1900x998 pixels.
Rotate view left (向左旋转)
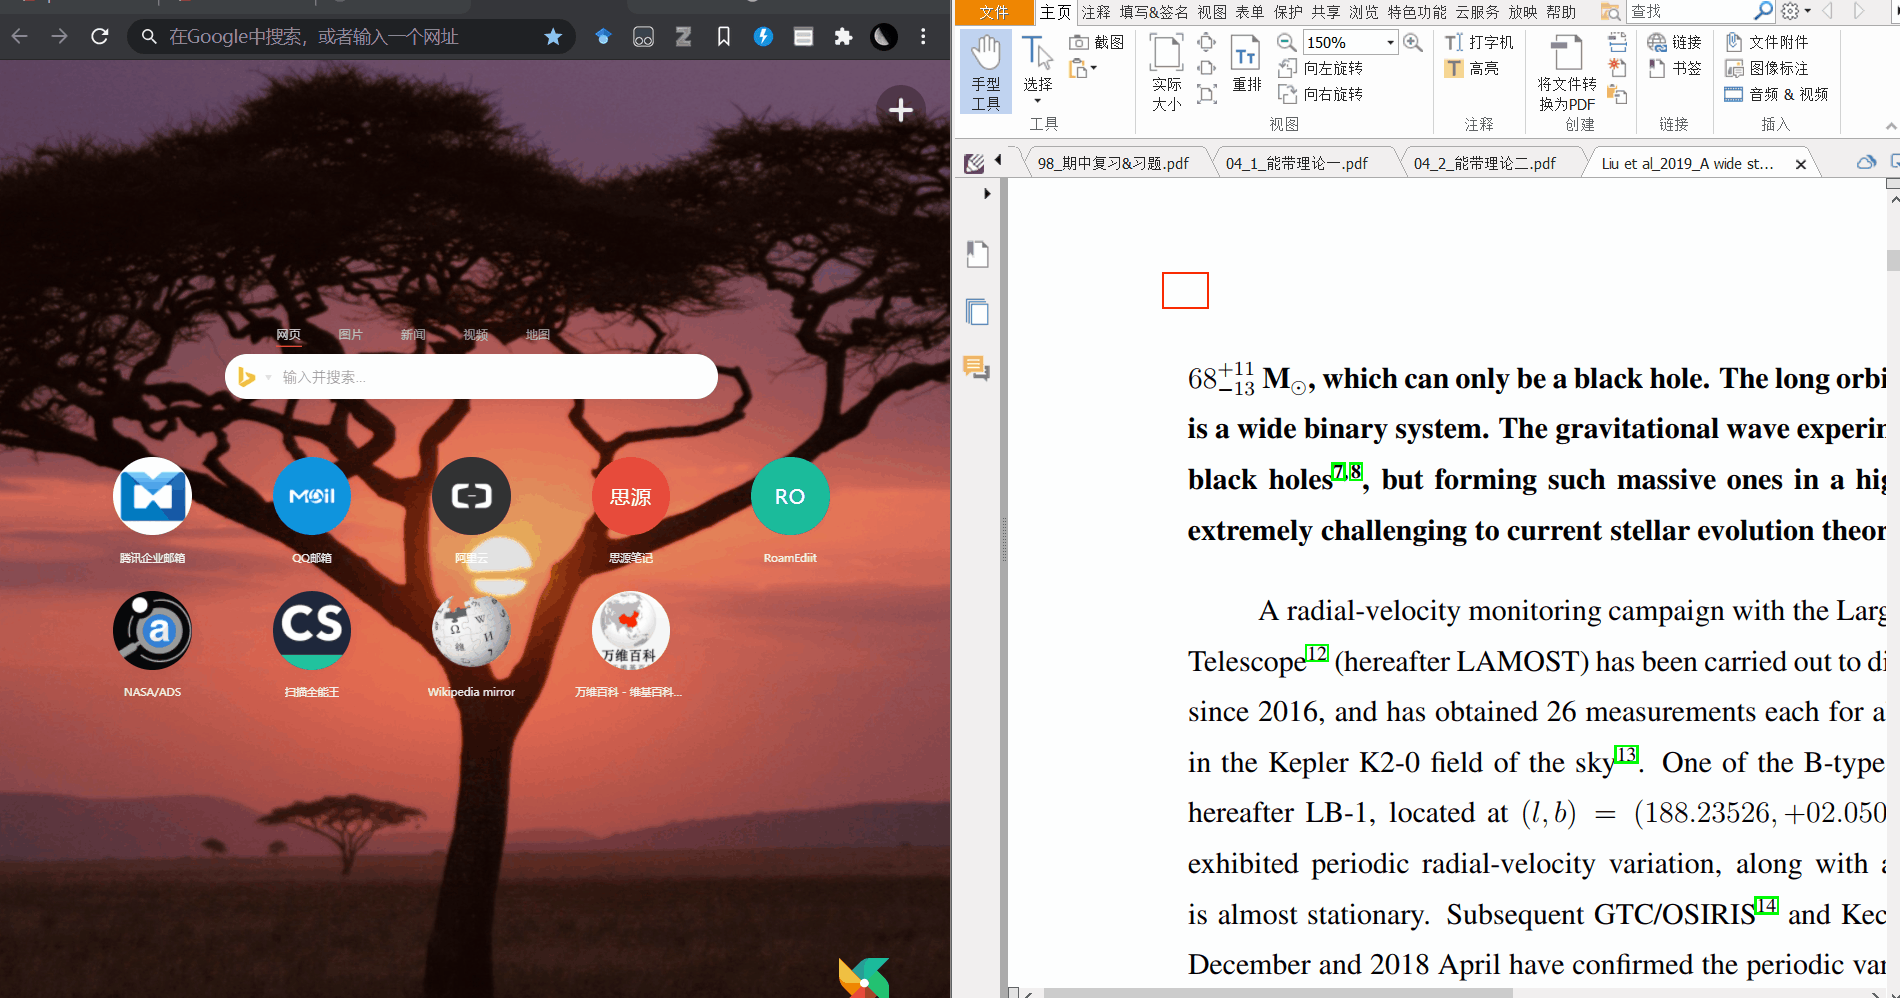coord(1321,68)
